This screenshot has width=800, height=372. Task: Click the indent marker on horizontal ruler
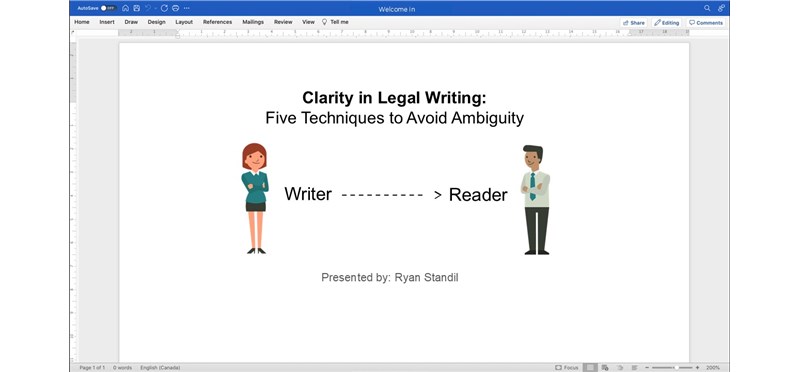click(178, 34)
